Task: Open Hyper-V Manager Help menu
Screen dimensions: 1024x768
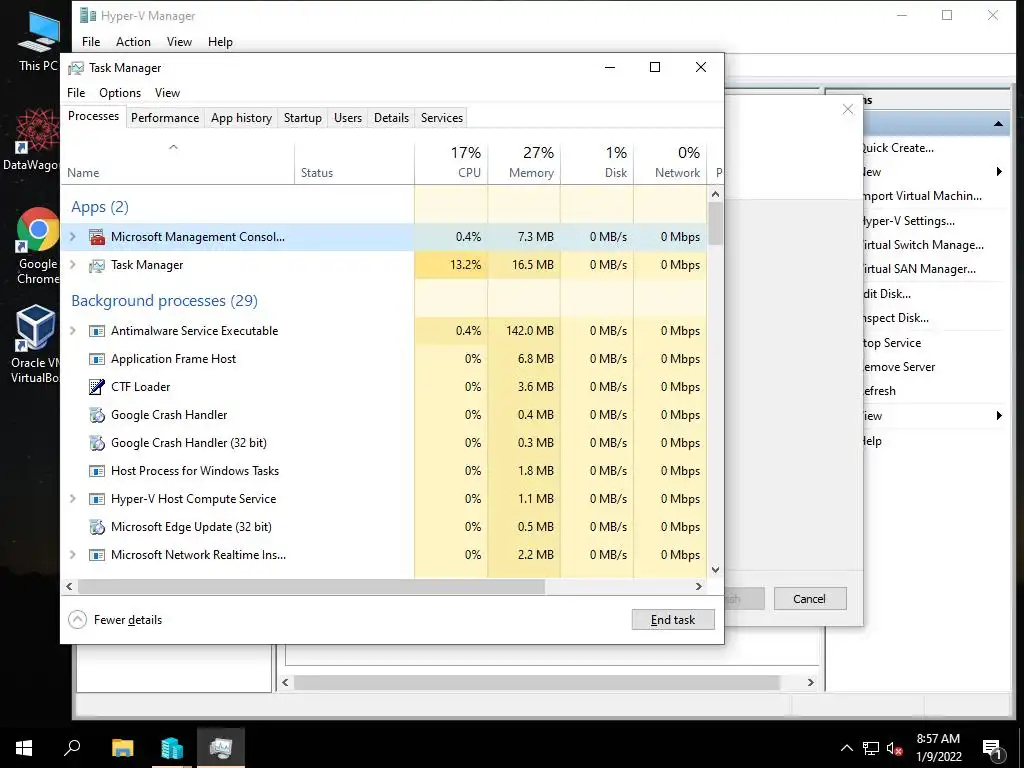Action: tap(220, 42)
